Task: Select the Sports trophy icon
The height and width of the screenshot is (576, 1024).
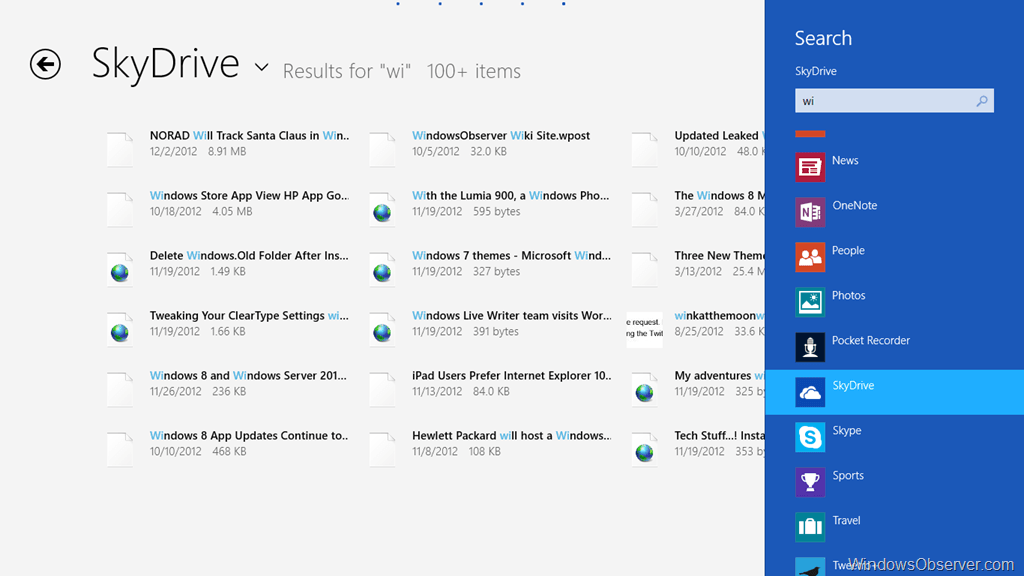Action: (x=810, y=482)
